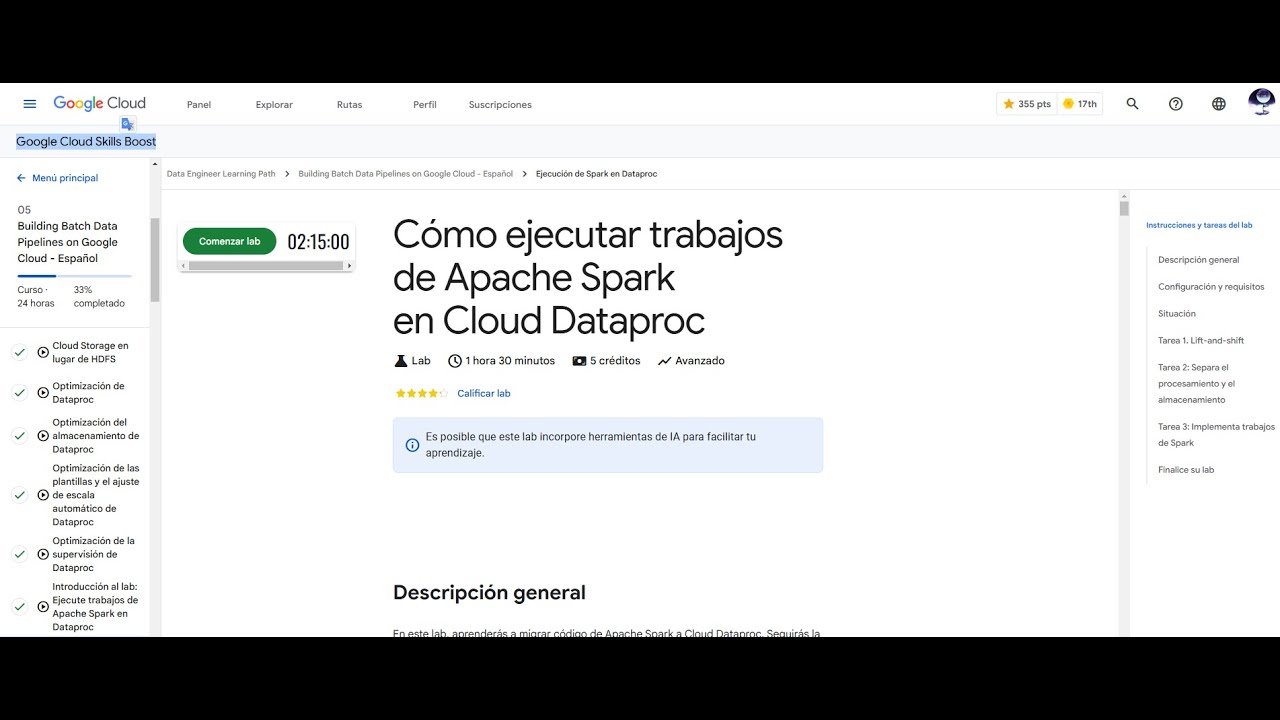Open the Panel tab
This screenshot has height=720, width=1280.
[x=199, y=105]
